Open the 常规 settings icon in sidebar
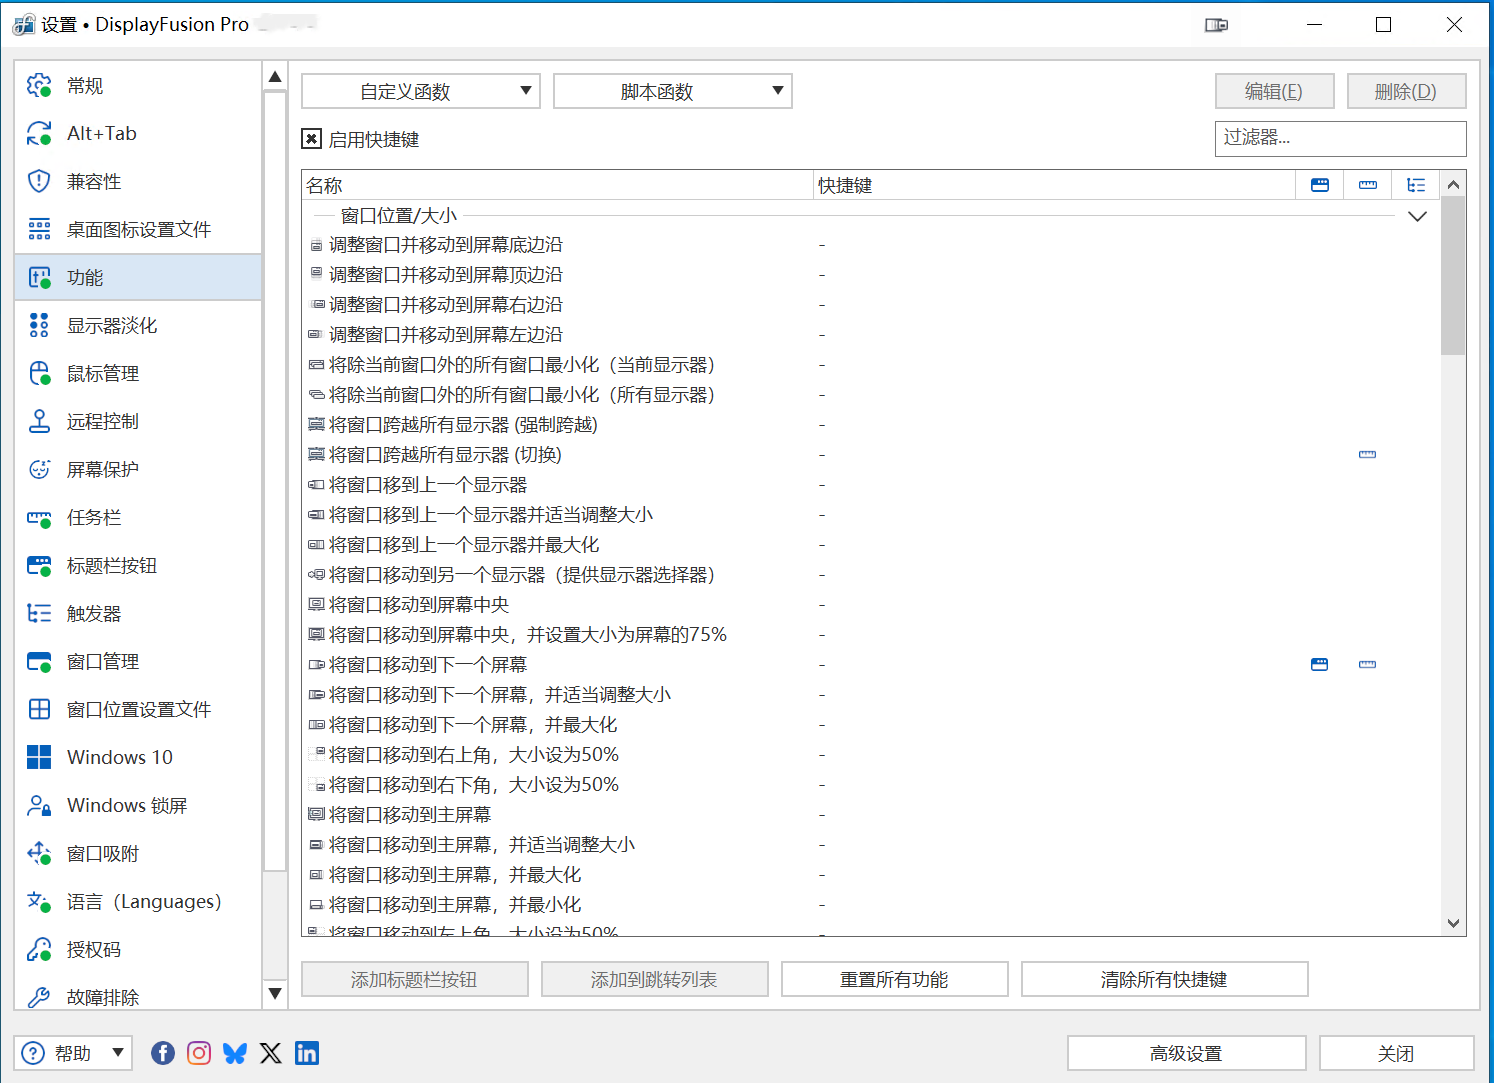Image resolution: width=1494 pixels, height=1083 pixels. tap(39, 86)
